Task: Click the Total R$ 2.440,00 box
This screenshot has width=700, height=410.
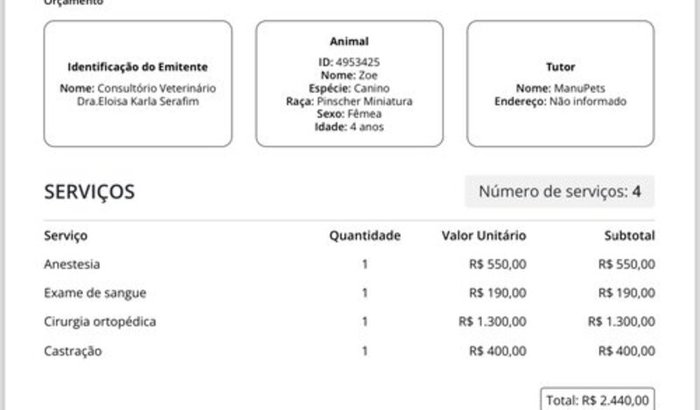Action: pos(597,399)
